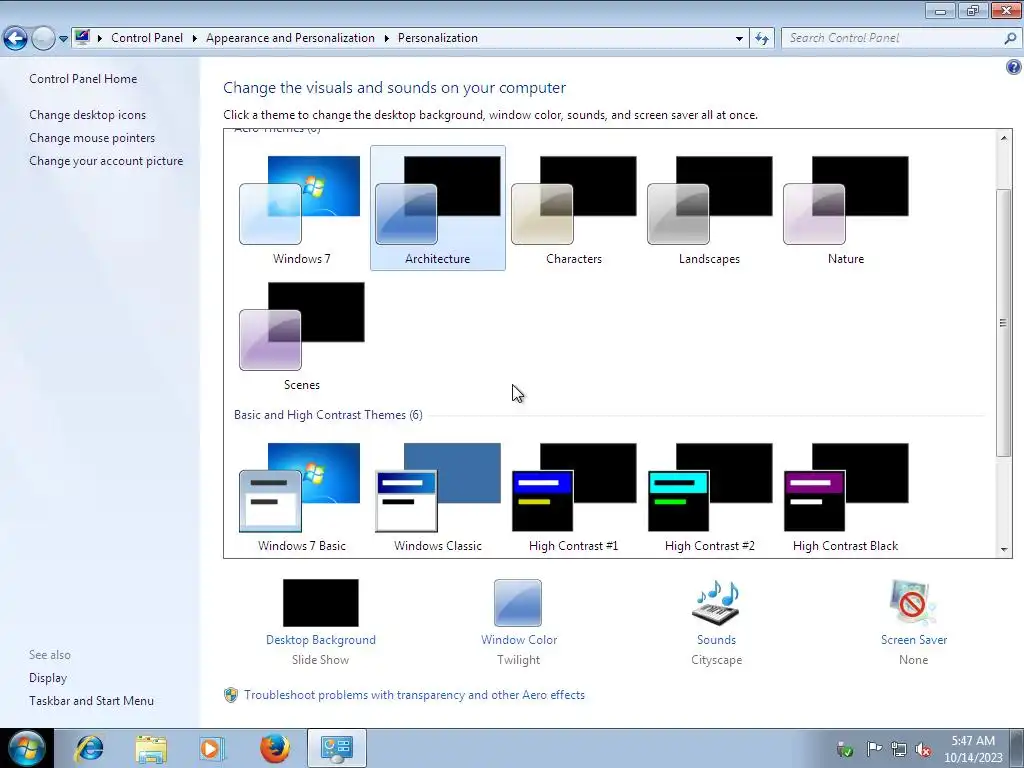
Task: Click the search magnifier icon
Action: pos(1010,39)
